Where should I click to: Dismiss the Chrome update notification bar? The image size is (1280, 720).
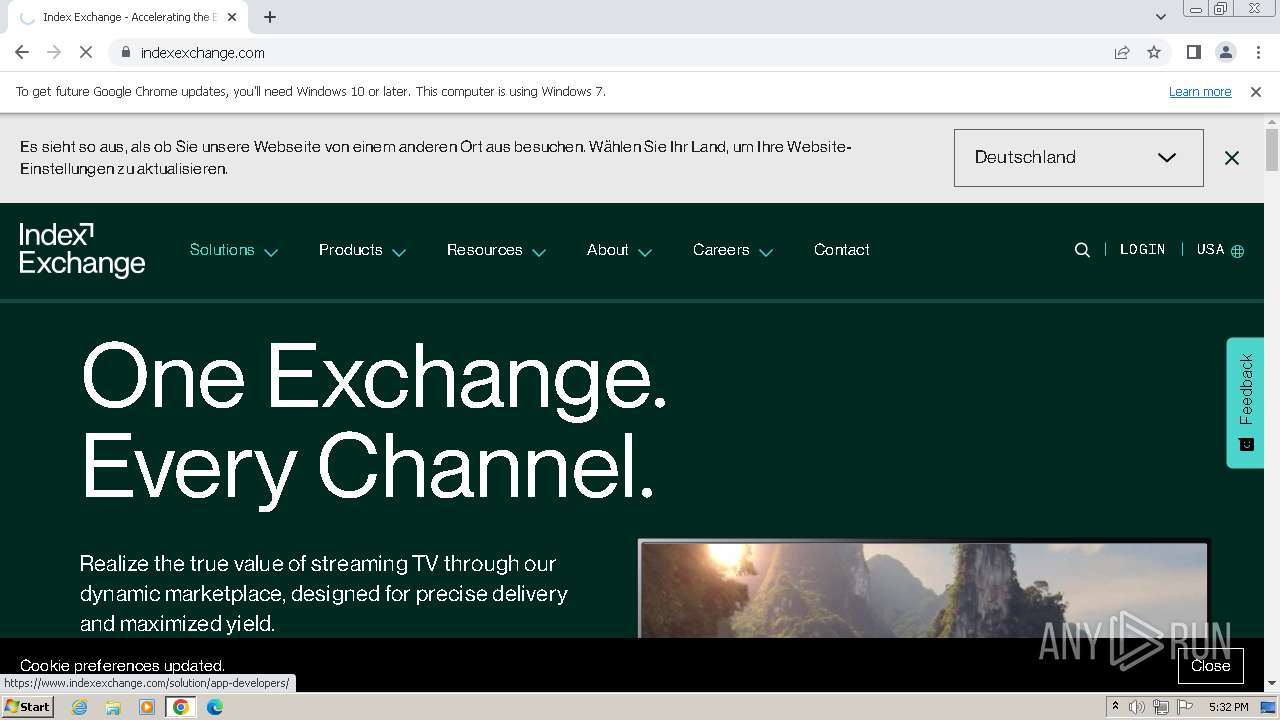coord(1256,91)
